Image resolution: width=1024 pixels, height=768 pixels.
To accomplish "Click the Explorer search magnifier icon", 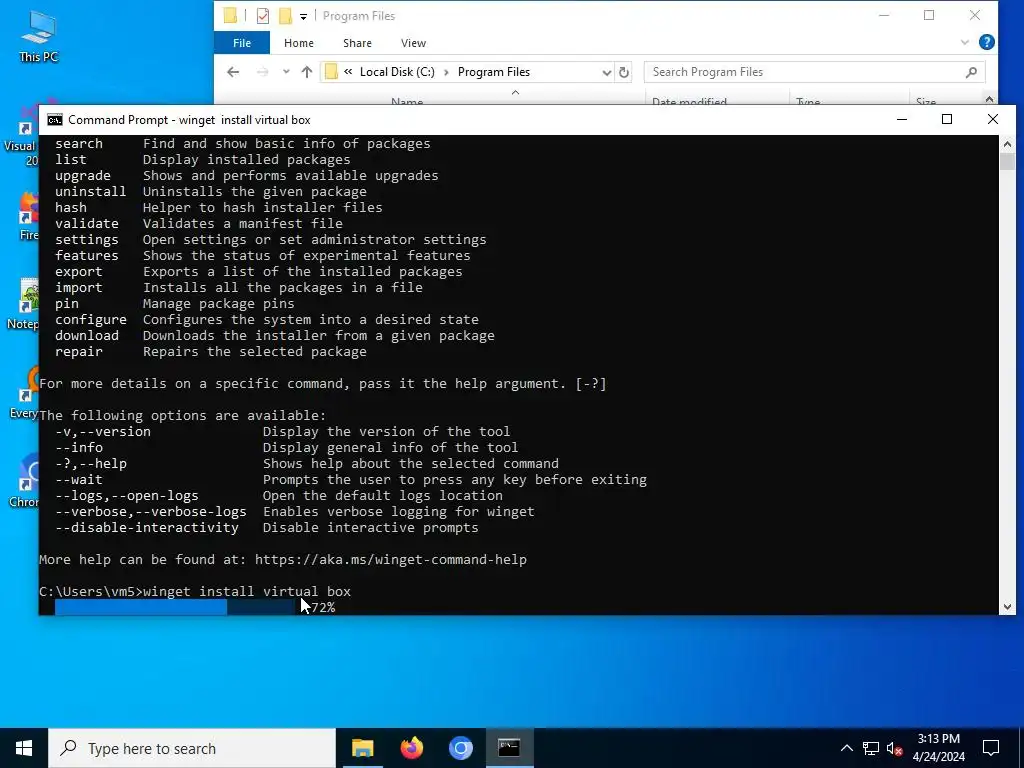I will pyautogui.click(x=971, y=72).
